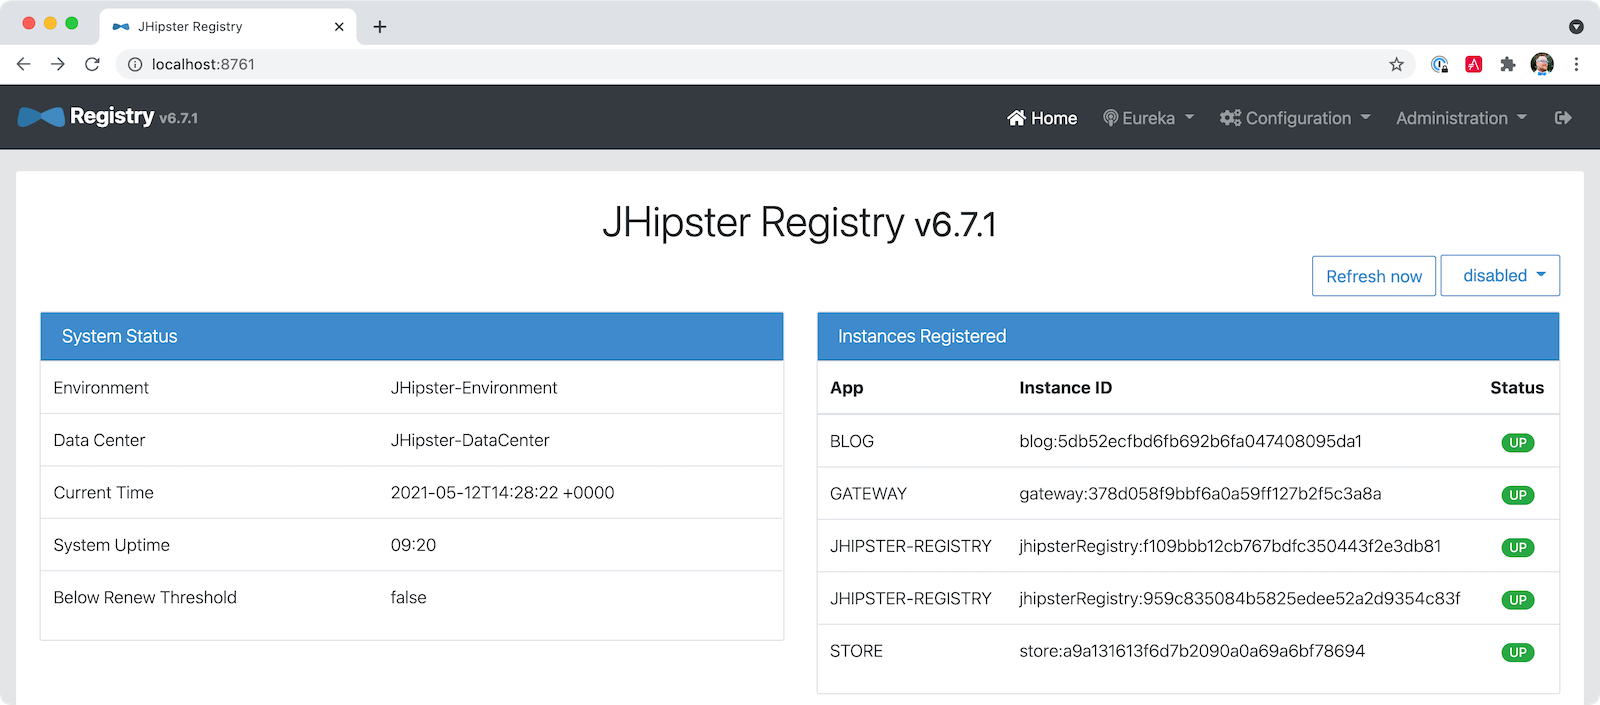Go to the Home nav item
The image size is (1600, 705).
[1042, 118]
